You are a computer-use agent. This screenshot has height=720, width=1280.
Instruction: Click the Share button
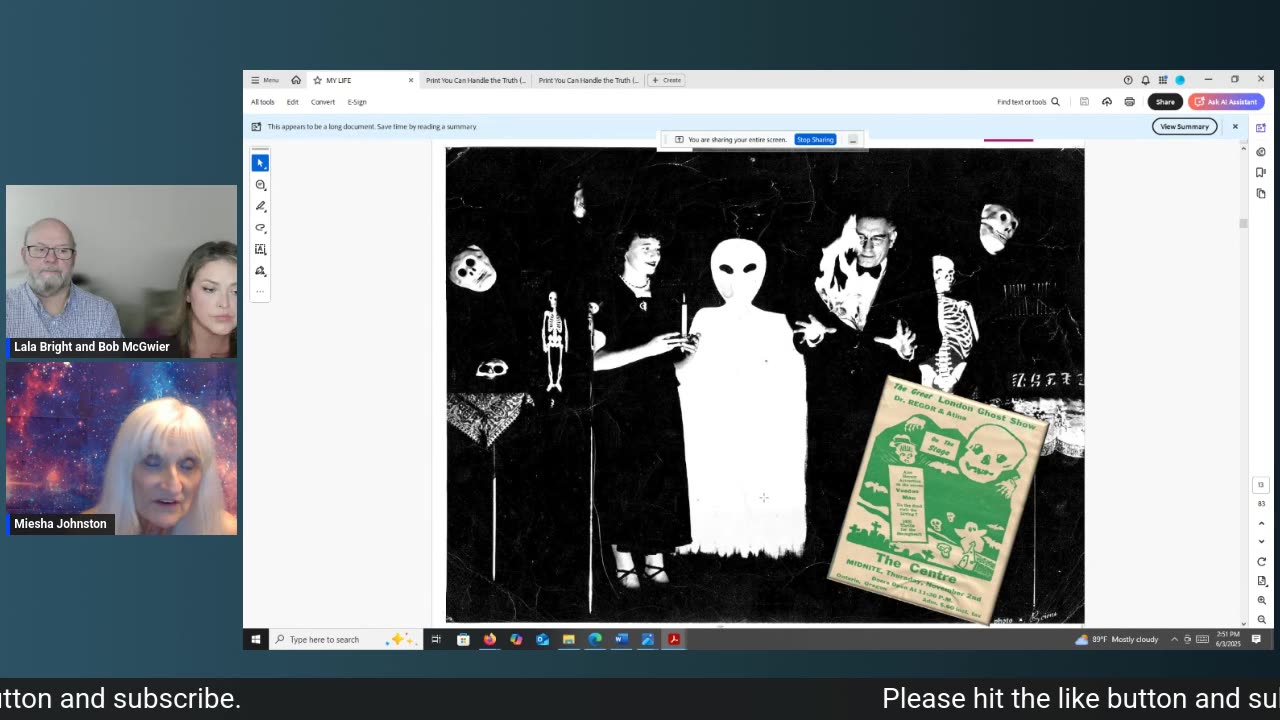click(x=1165, y=102)
